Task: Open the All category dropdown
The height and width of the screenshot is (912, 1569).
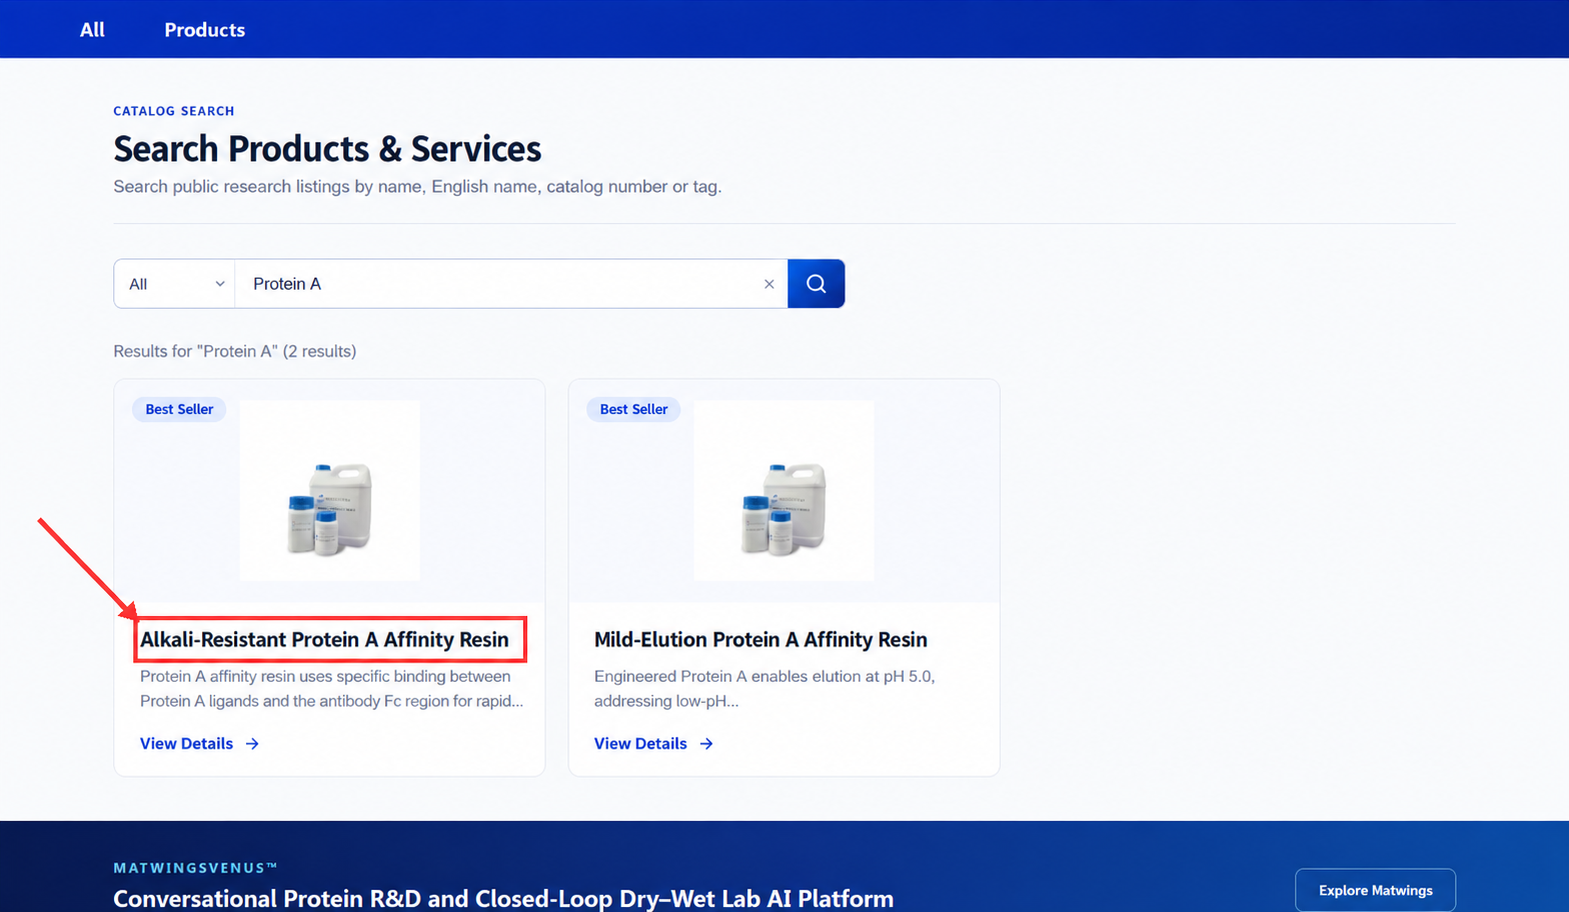Action: click(x=175, y=284)
